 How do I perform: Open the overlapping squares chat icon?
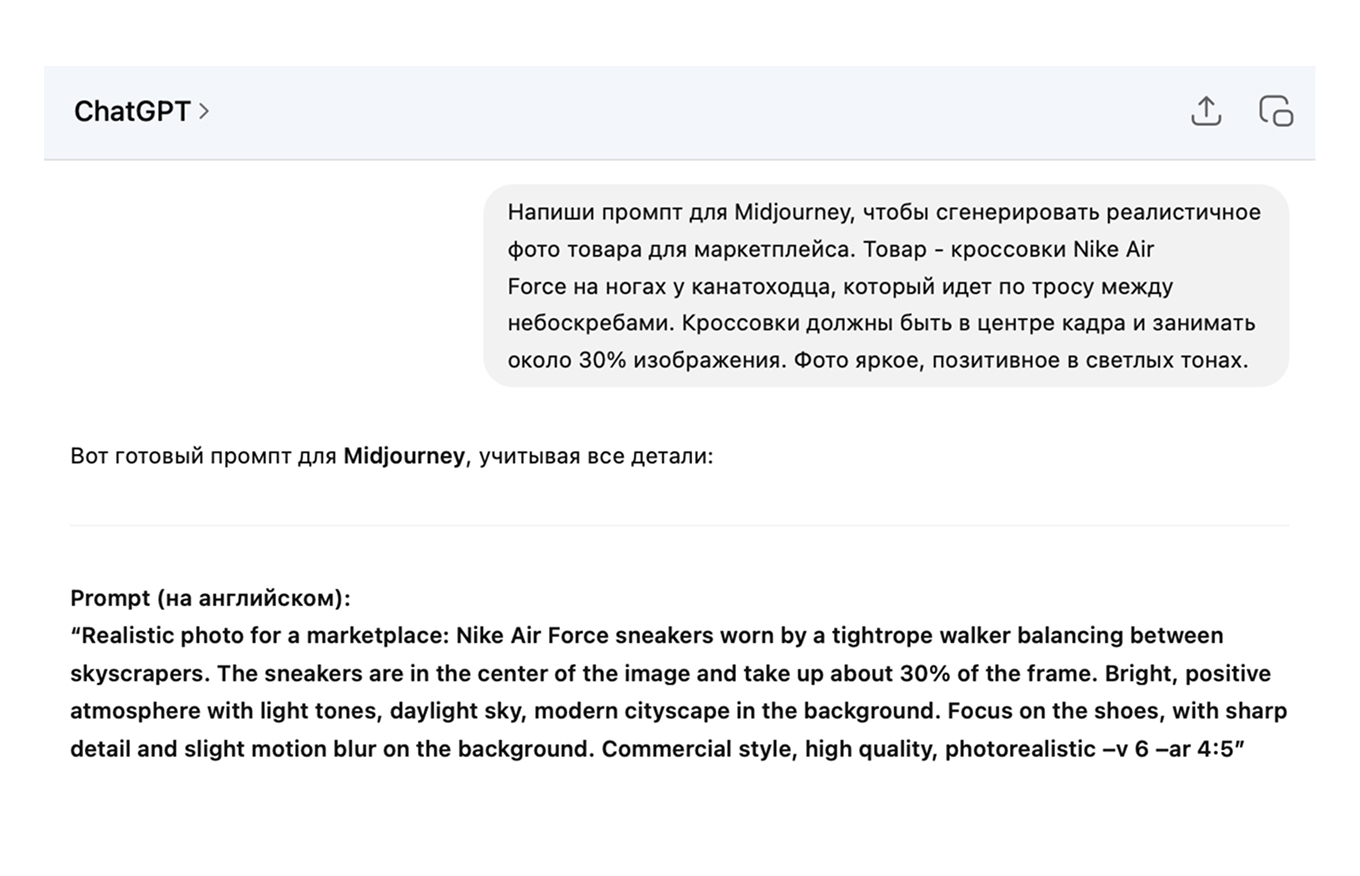coord(1275,111)
